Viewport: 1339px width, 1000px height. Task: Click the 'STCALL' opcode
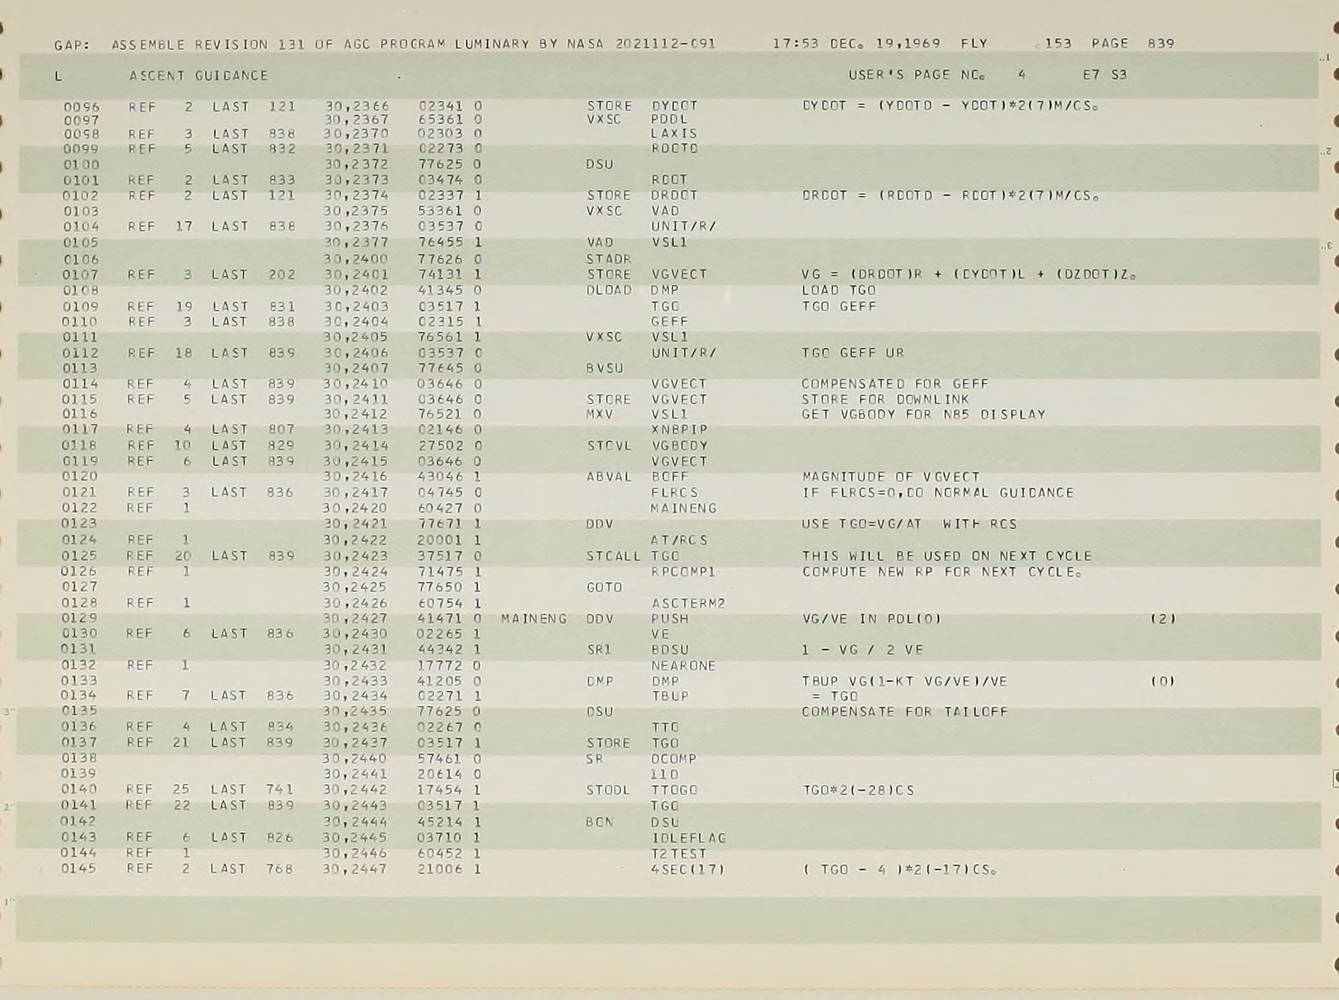point(614,555)
